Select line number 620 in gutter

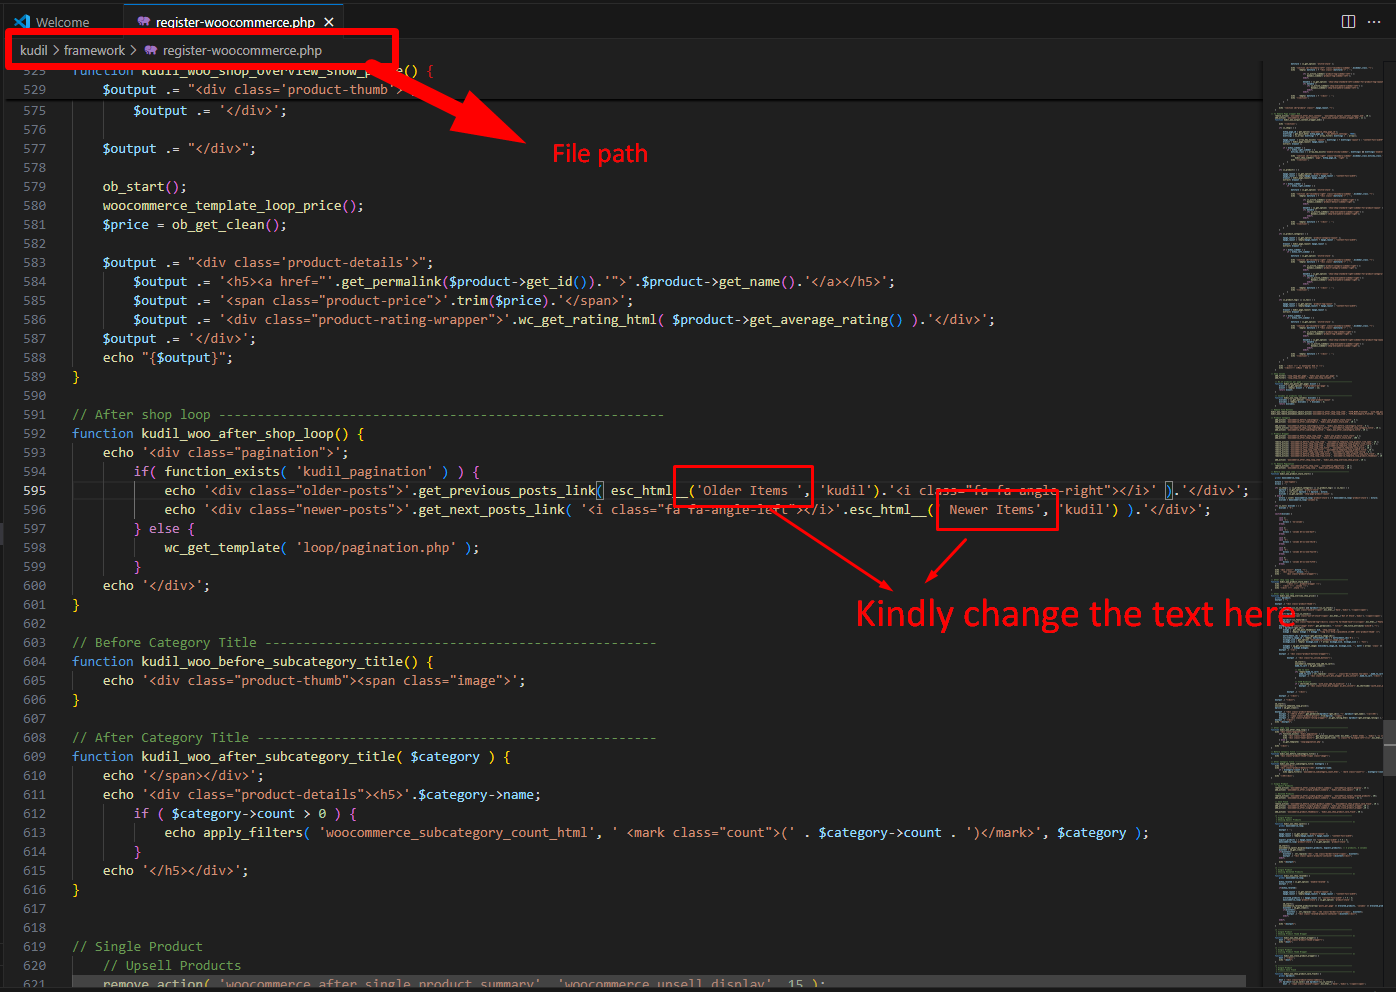click(35, 966)
